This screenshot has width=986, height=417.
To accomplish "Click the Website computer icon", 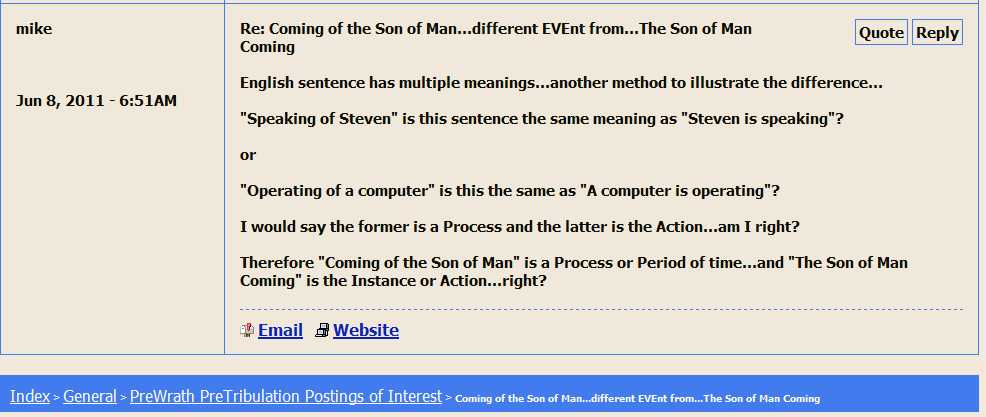I will tap(322, 330).
